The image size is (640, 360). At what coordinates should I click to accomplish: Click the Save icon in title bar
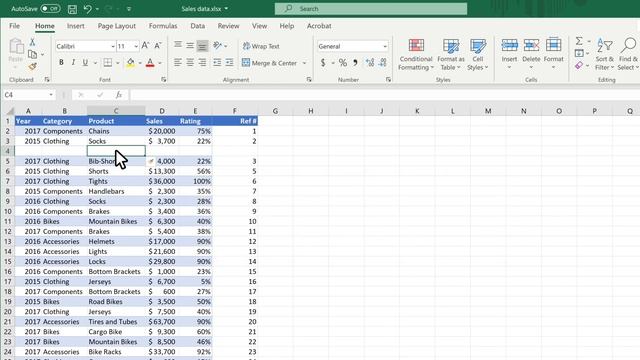pyautogui.click(x=72, y=9)
